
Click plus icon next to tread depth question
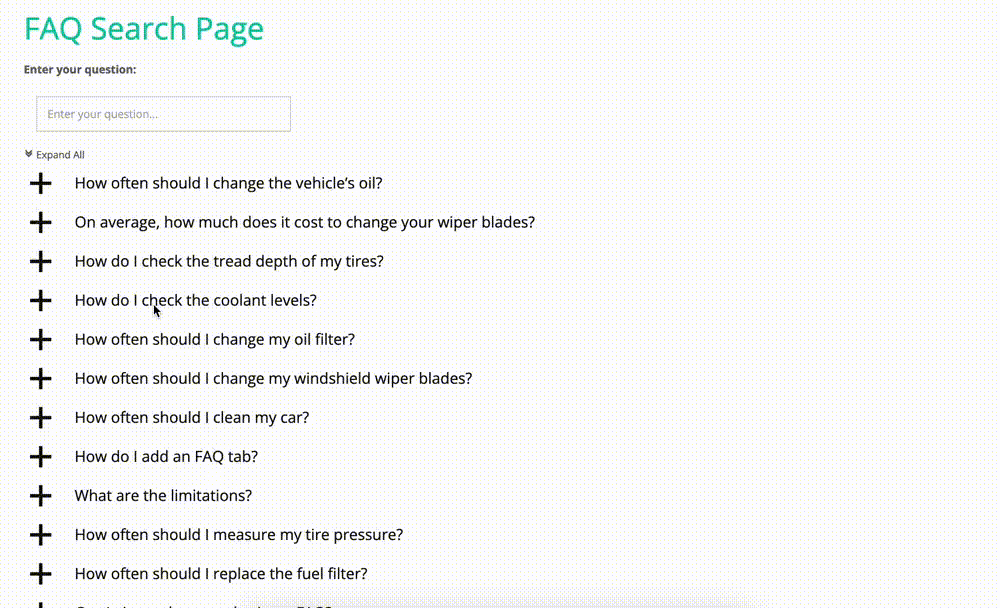click(x=40, y=262)
